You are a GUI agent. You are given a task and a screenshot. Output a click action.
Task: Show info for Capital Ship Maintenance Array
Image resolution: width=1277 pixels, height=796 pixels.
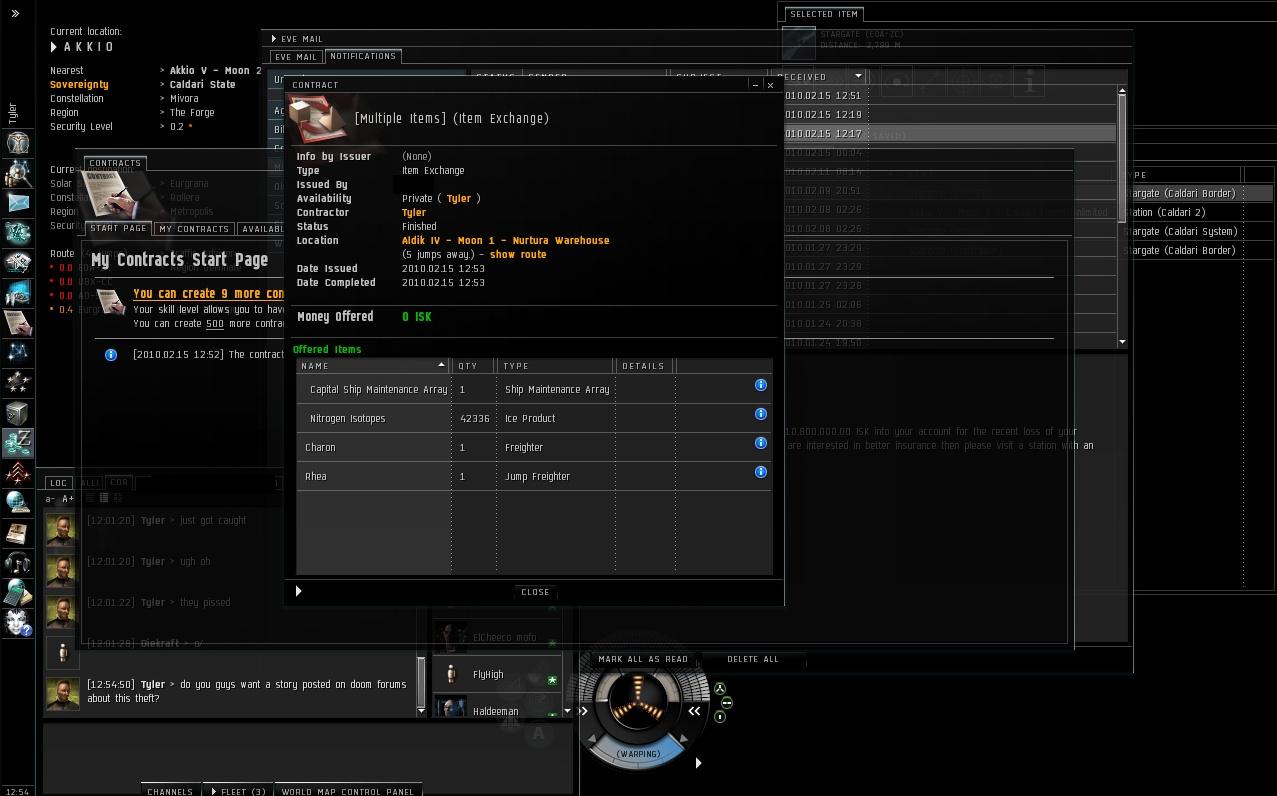760,385
